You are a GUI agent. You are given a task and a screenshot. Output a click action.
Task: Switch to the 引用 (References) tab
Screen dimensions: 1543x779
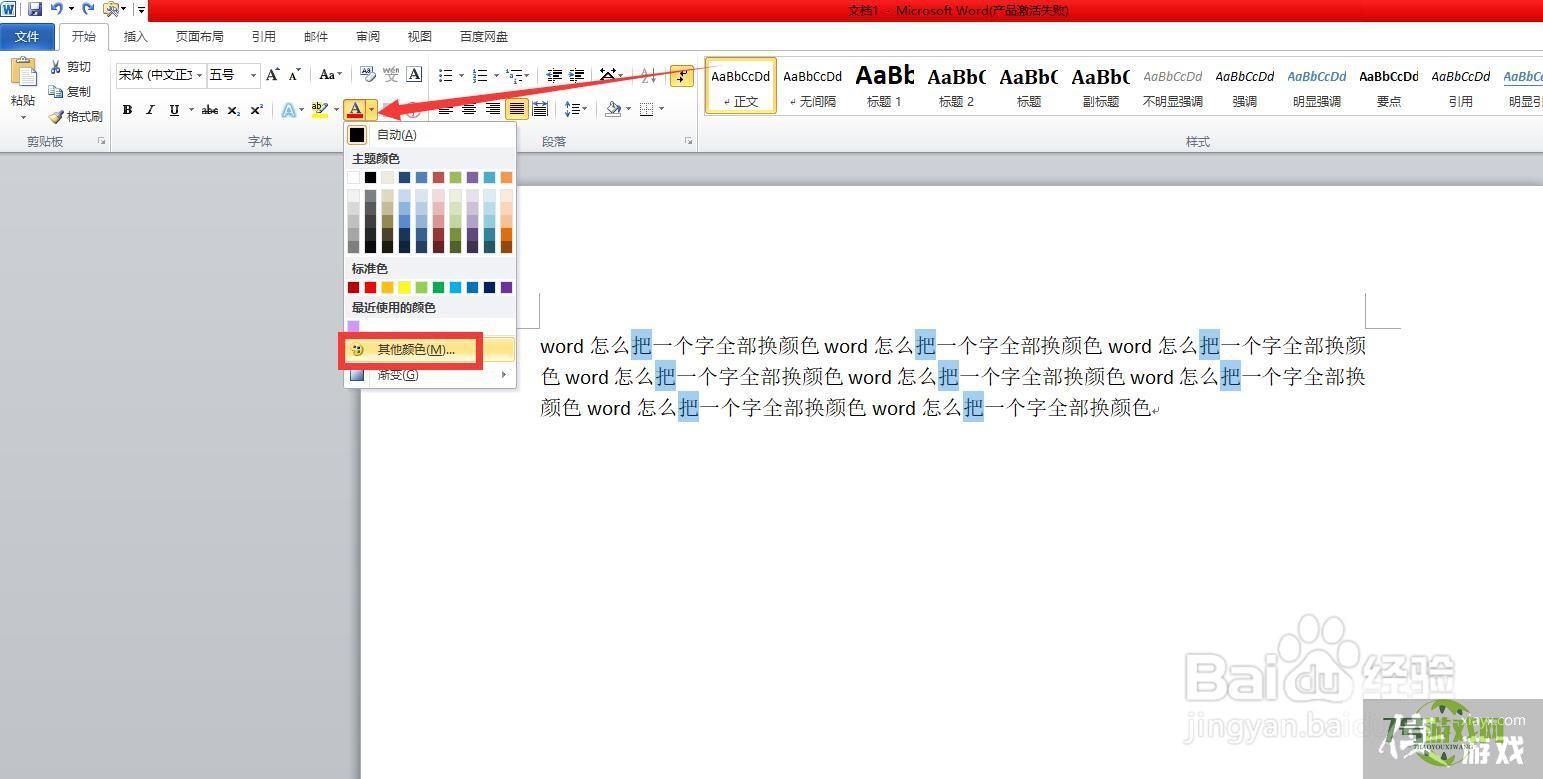click(263, 36)
